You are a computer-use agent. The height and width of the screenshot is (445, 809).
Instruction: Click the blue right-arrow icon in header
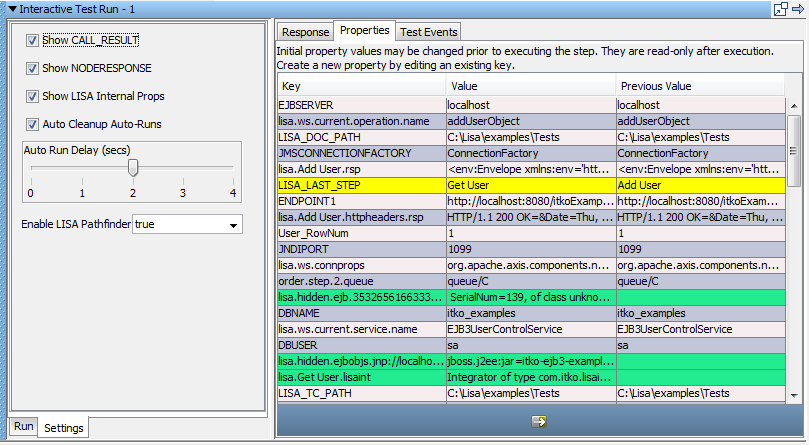[x=798, y=9]
